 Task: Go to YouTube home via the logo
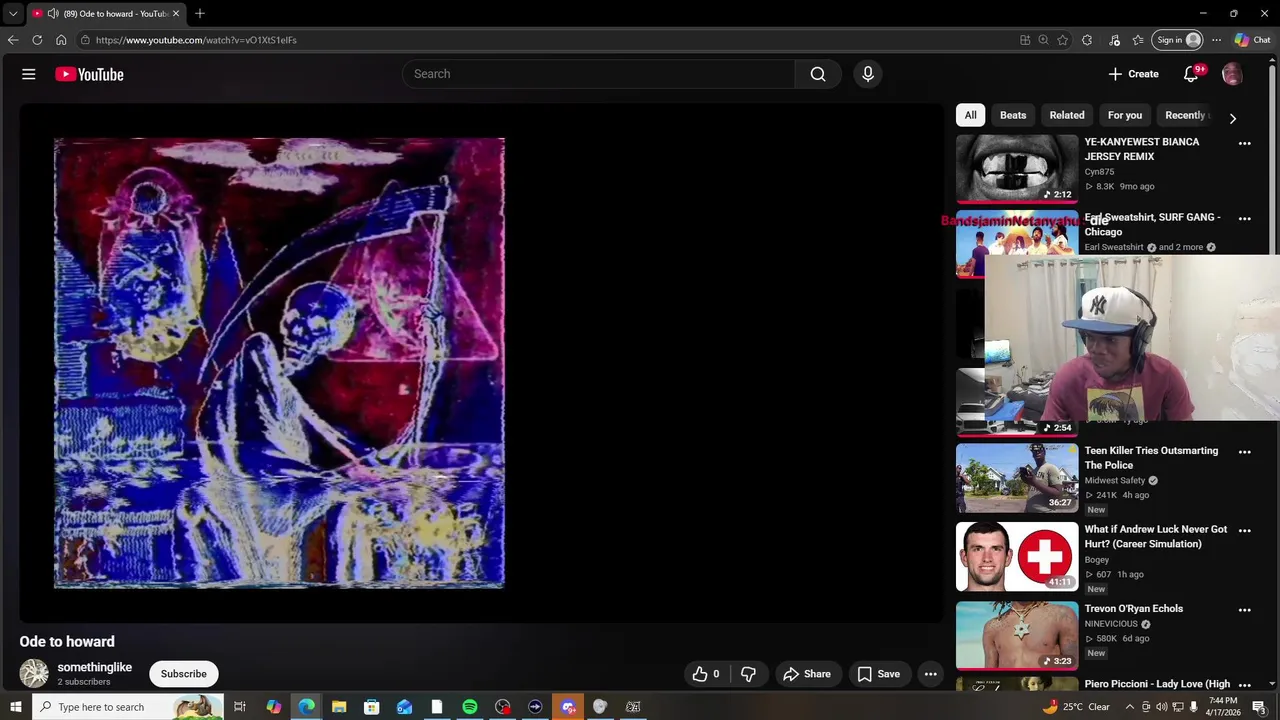89,74
